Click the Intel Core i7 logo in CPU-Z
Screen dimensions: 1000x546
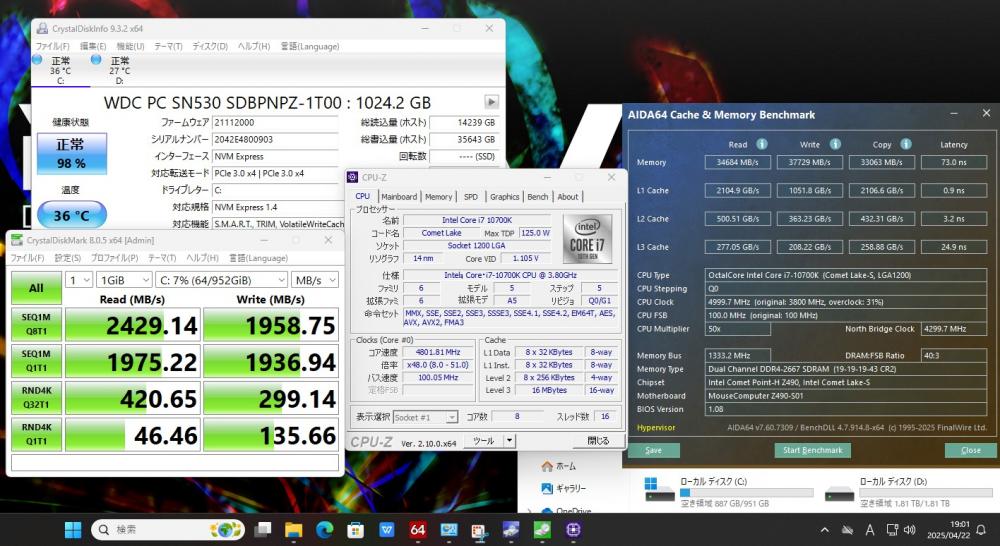(587, 239)
